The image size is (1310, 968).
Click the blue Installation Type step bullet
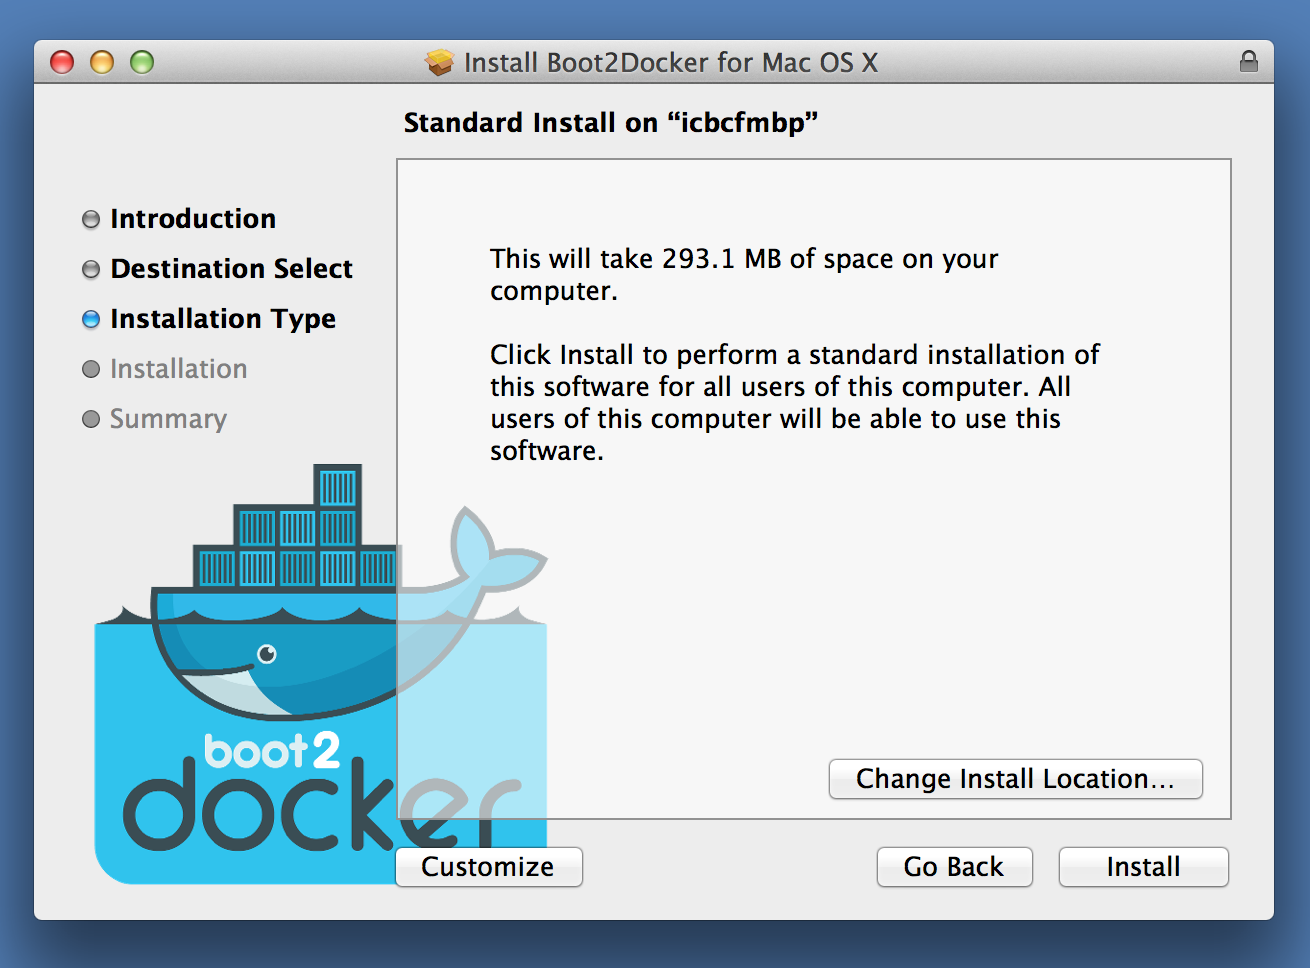point(91,319)
